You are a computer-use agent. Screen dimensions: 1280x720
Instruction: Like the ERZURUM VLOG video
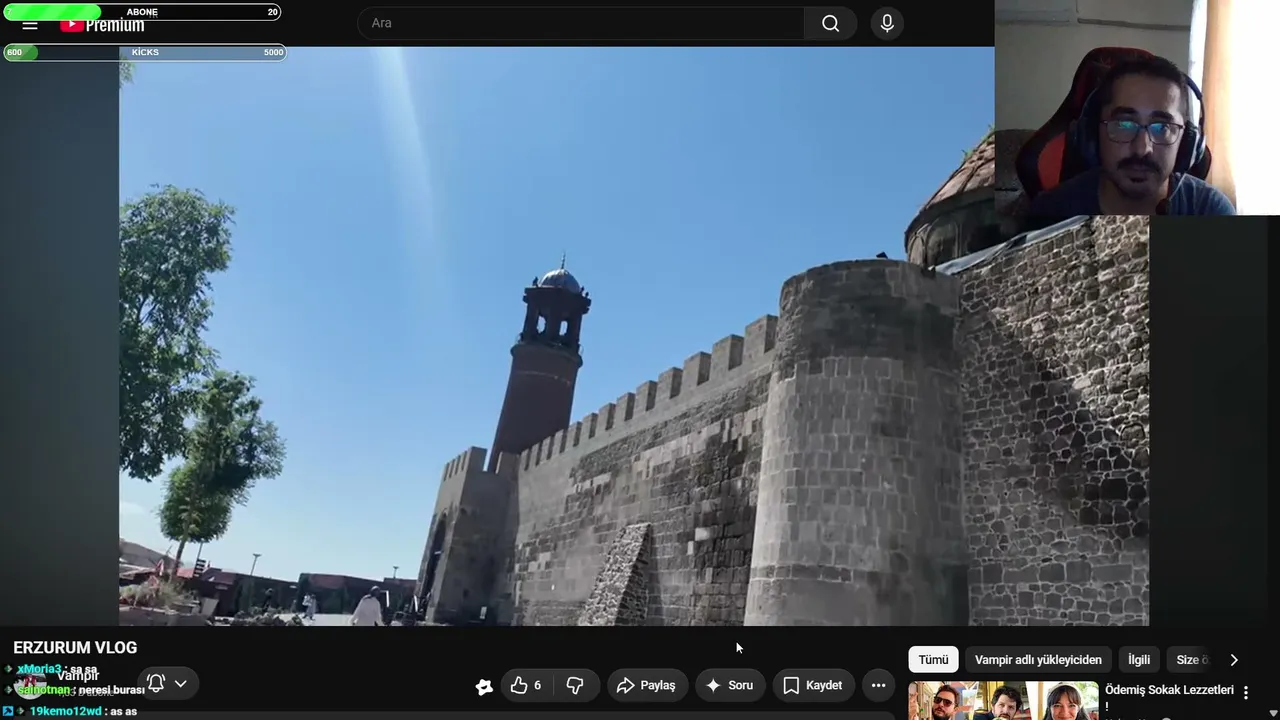(526, 685)
